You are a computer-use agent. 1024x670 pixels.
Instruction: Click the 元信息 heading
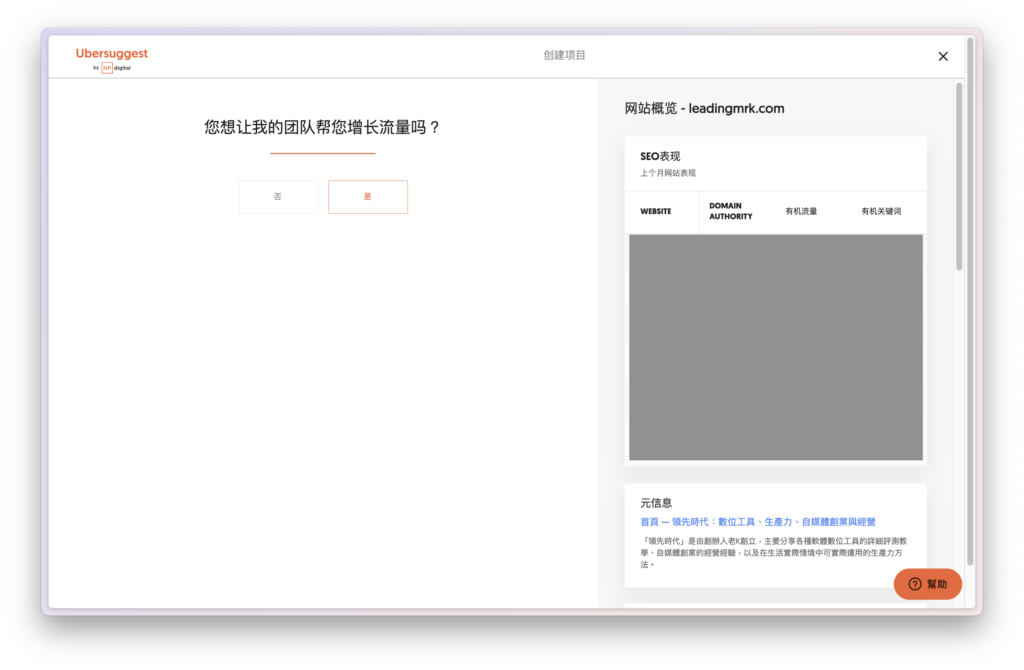click(x=656, y=503)
